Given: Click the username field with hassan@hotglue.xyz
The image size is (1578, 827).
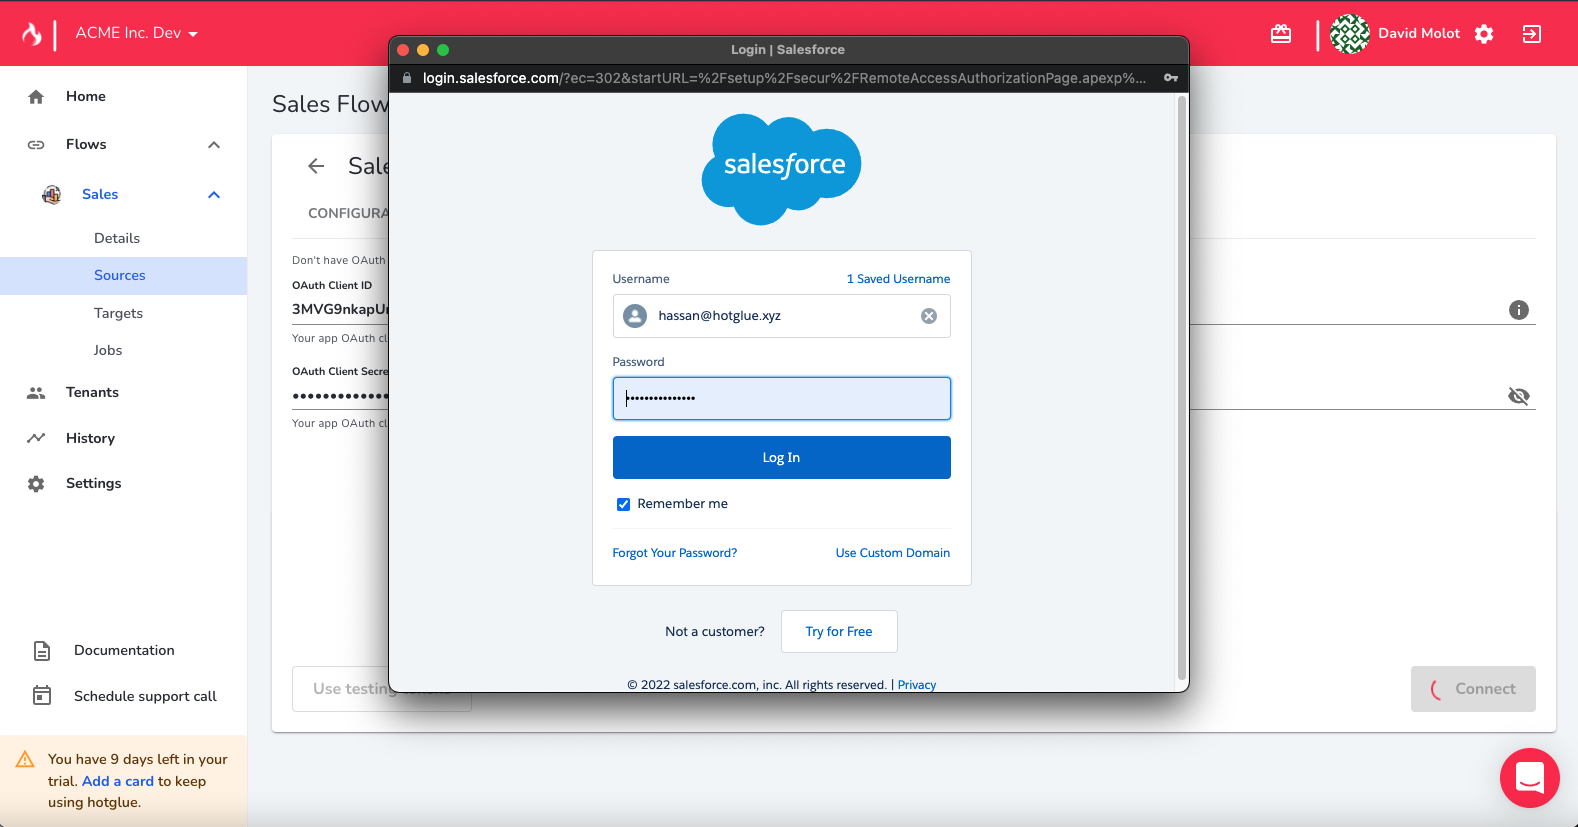Looking at the screenshot, I should click(782, 316).
